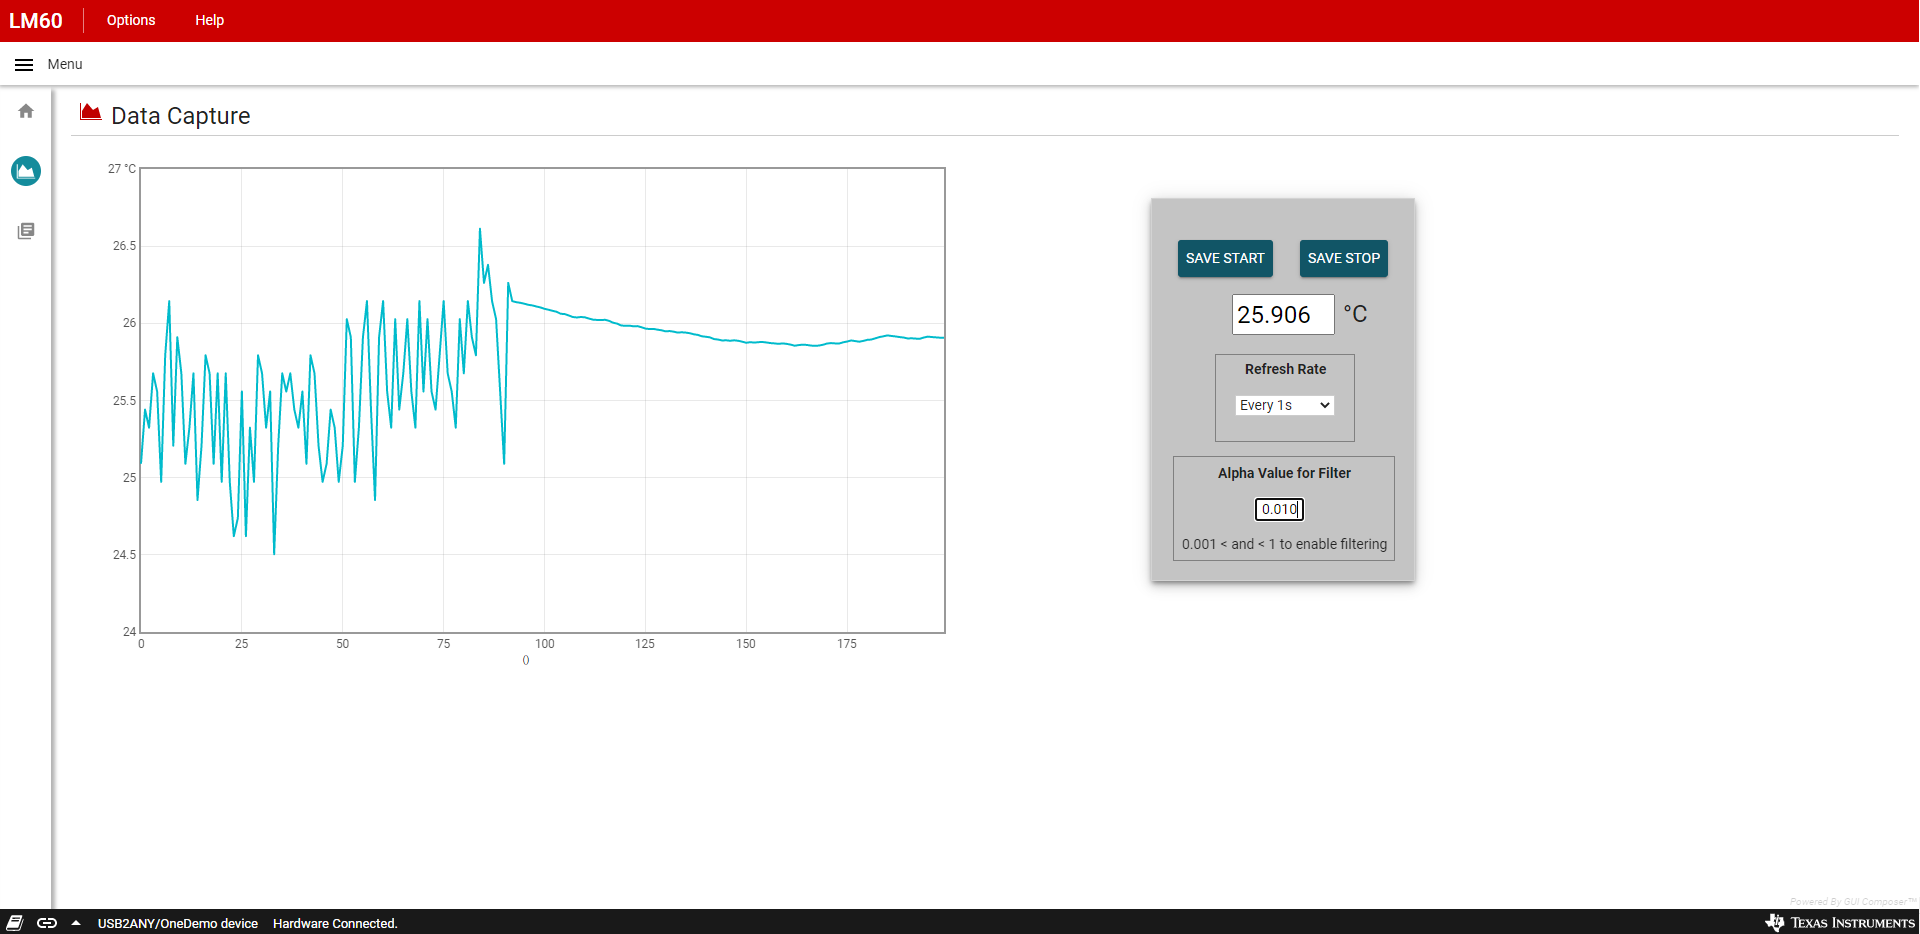Click the book icon in status bar

pos(15,923)
